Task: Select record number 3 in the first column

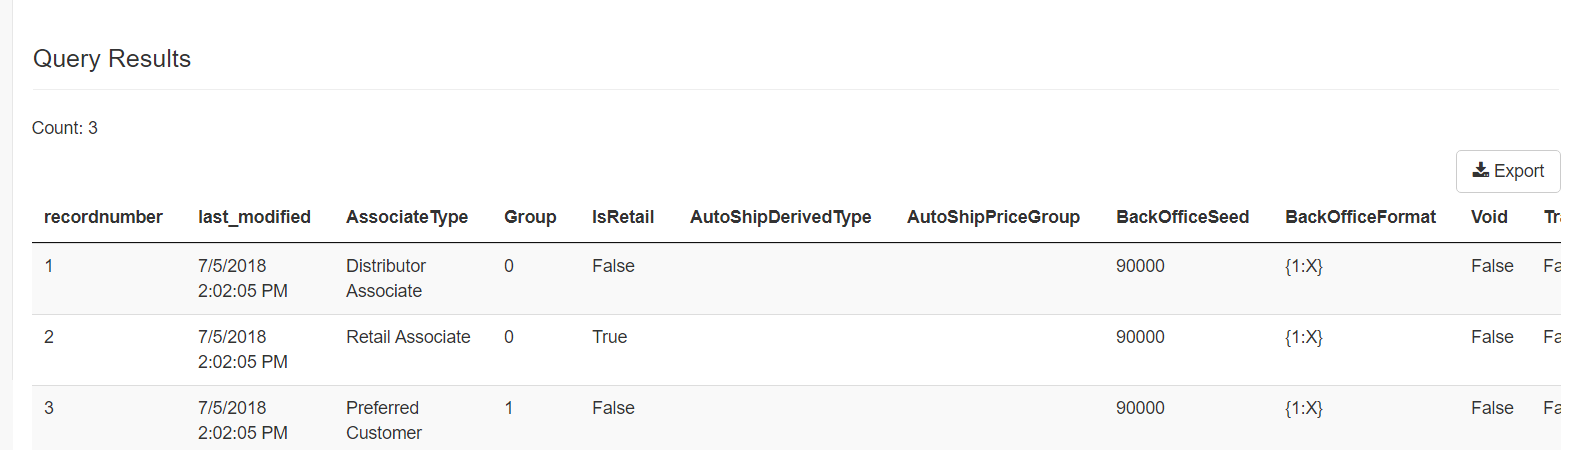Action: [49, 408]
